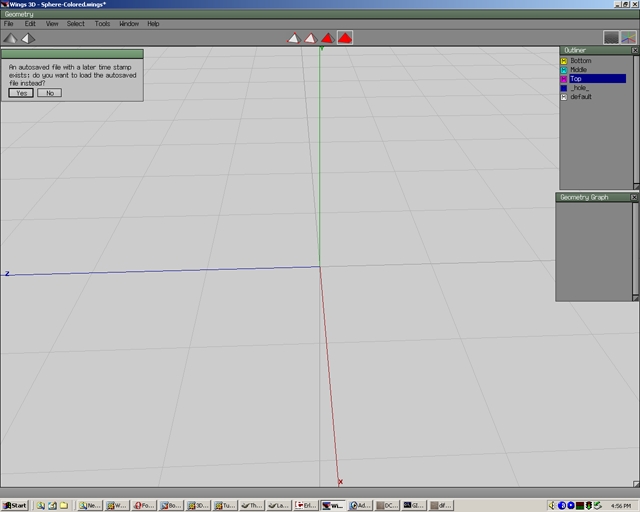Screen dimensions: 640x512
Task: Open the File menu
Action: point(9,24)
